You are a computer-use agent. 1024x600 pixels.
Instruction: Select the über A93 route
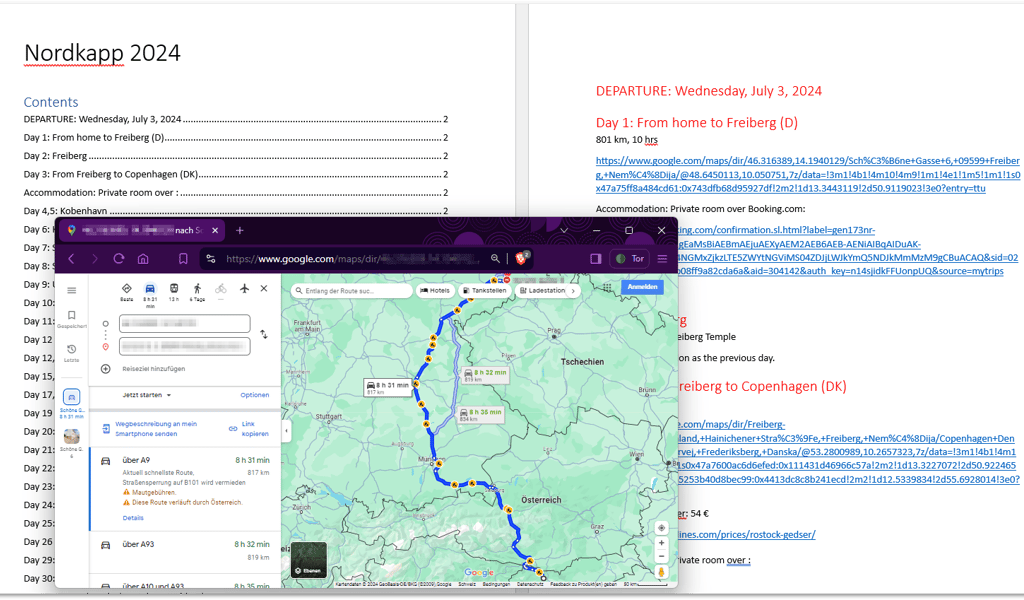tap(185, 550)
